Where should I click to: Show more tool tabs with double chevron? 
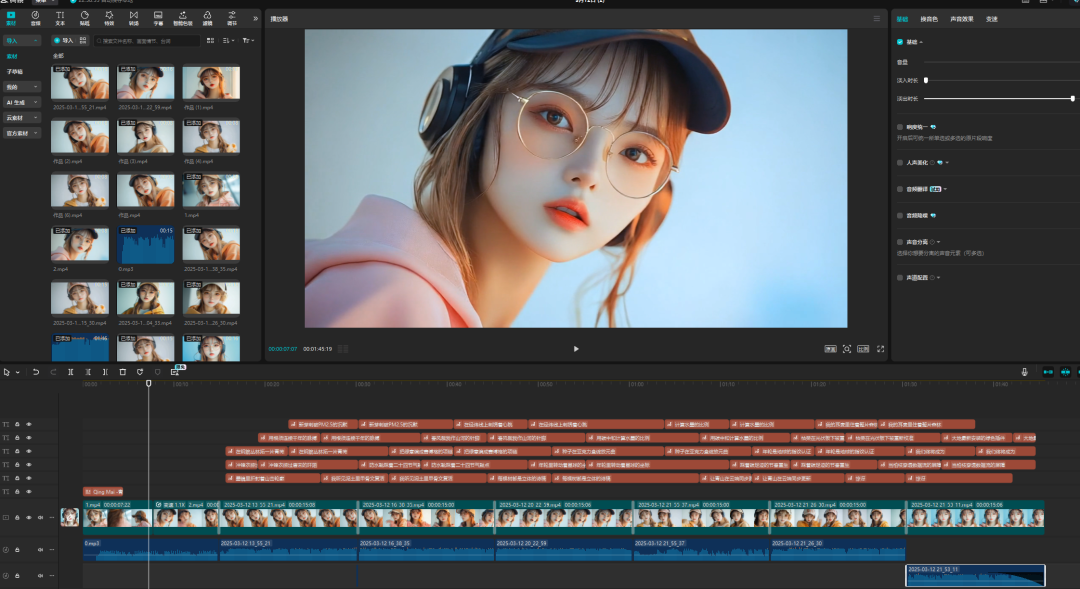[x=256, y=19]
